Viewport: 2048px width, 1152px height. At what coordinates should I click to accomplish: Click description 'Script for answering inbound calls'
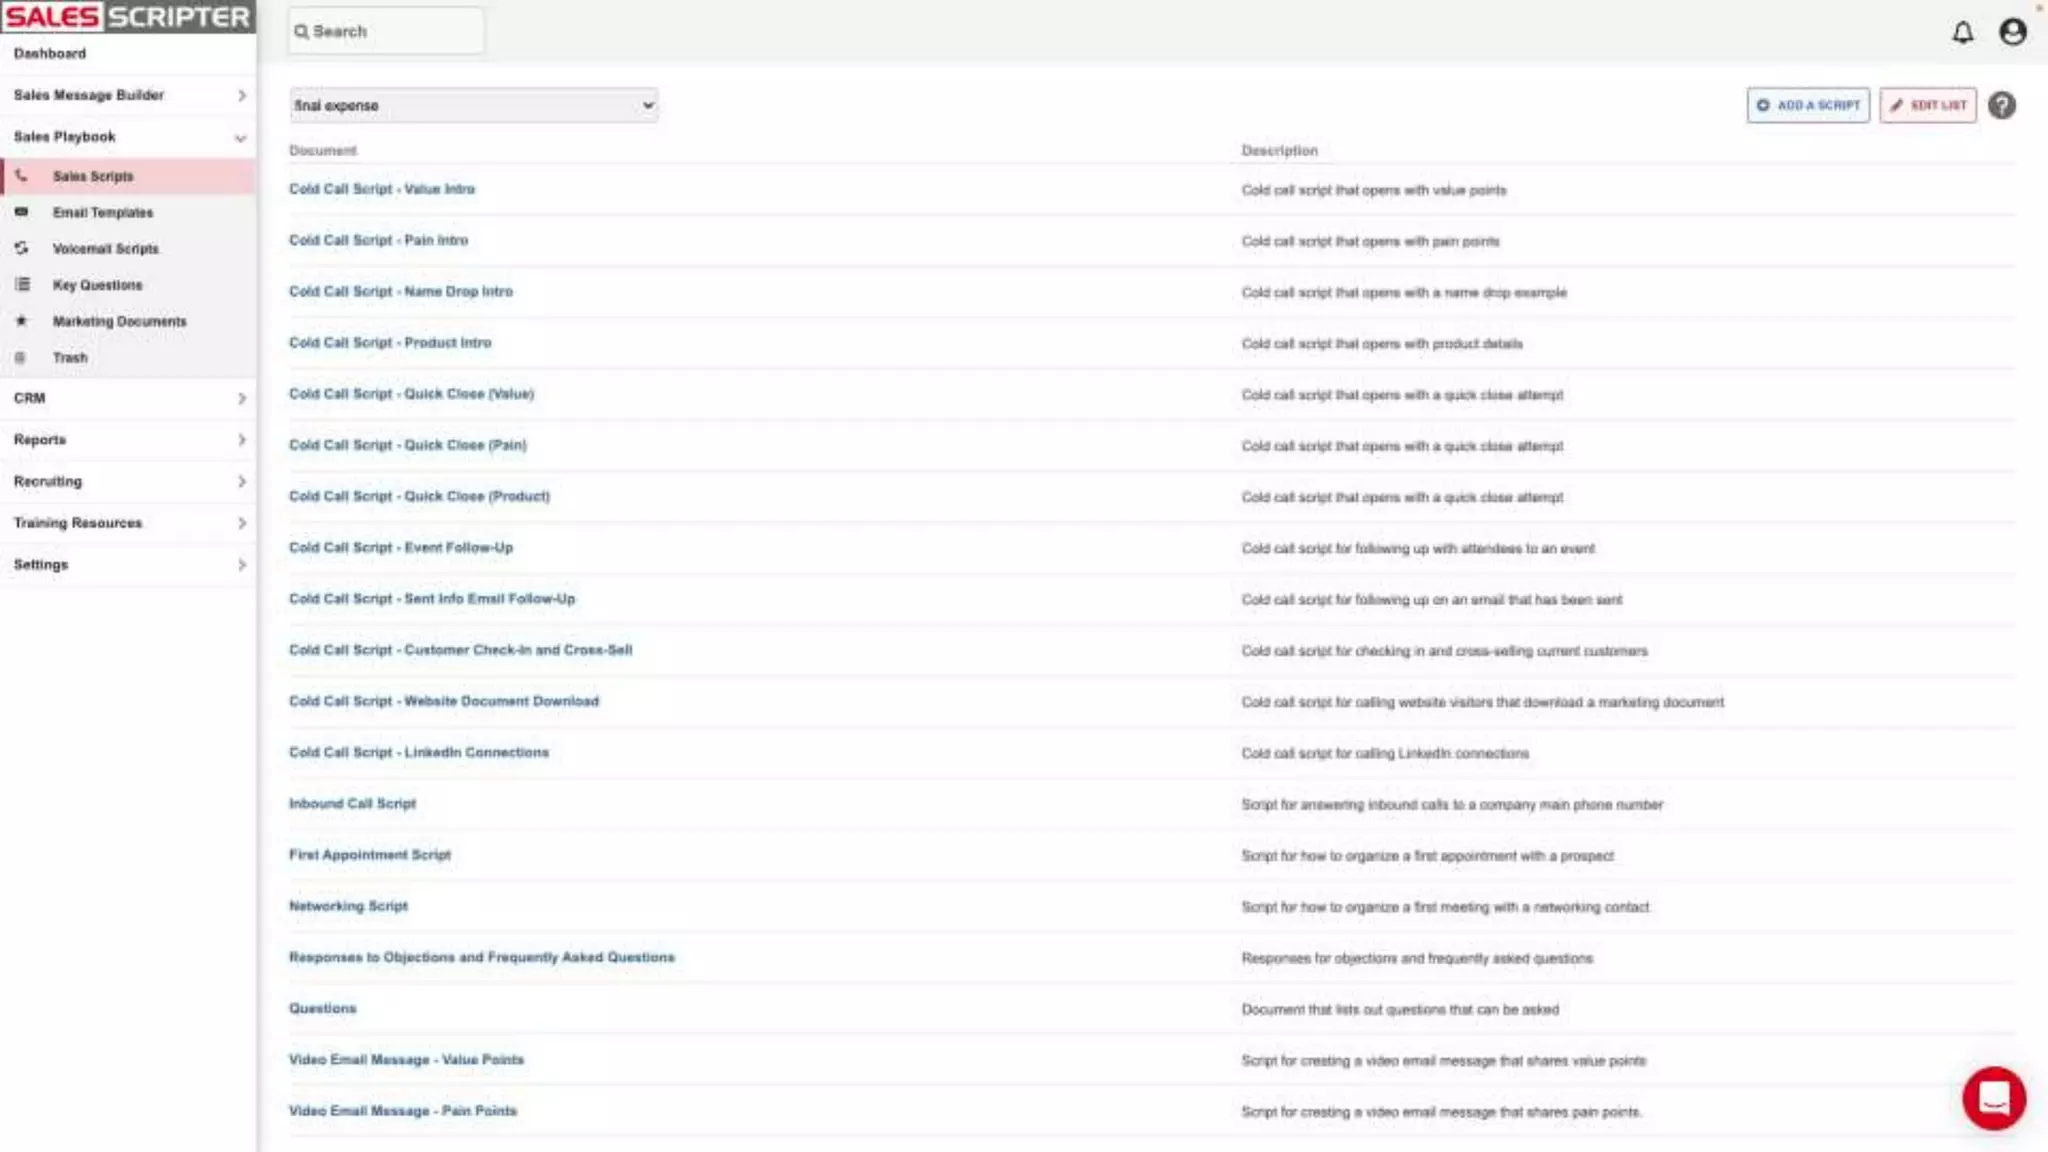[1452, 804]
